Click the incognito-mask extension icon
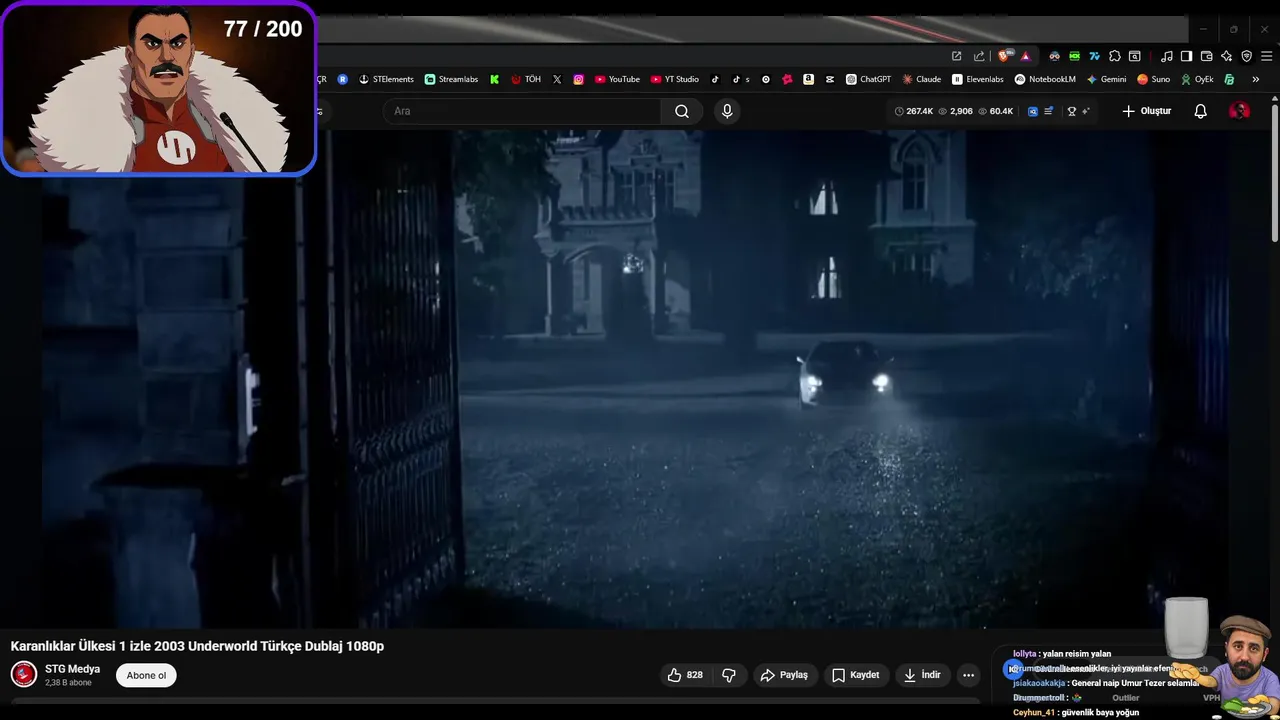Viewport: 1280px width, 720px height. [1054, 56]
